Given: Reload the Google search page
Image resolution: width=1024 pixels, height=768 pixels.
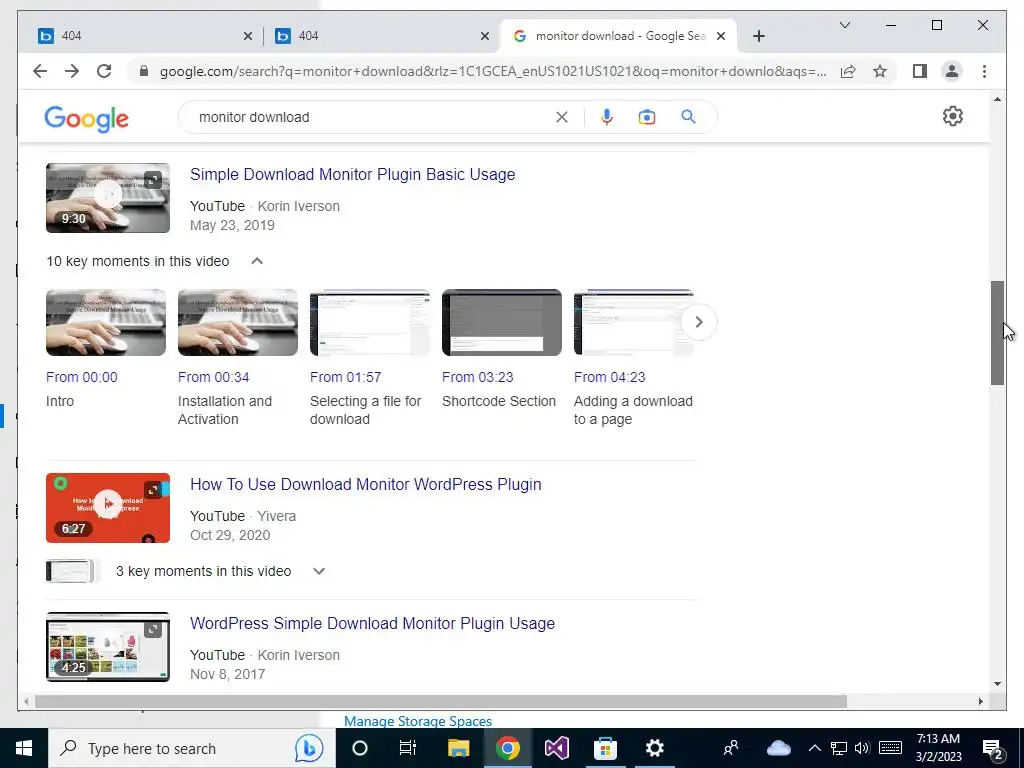Looking at the screenshot, I should (104, 71).
